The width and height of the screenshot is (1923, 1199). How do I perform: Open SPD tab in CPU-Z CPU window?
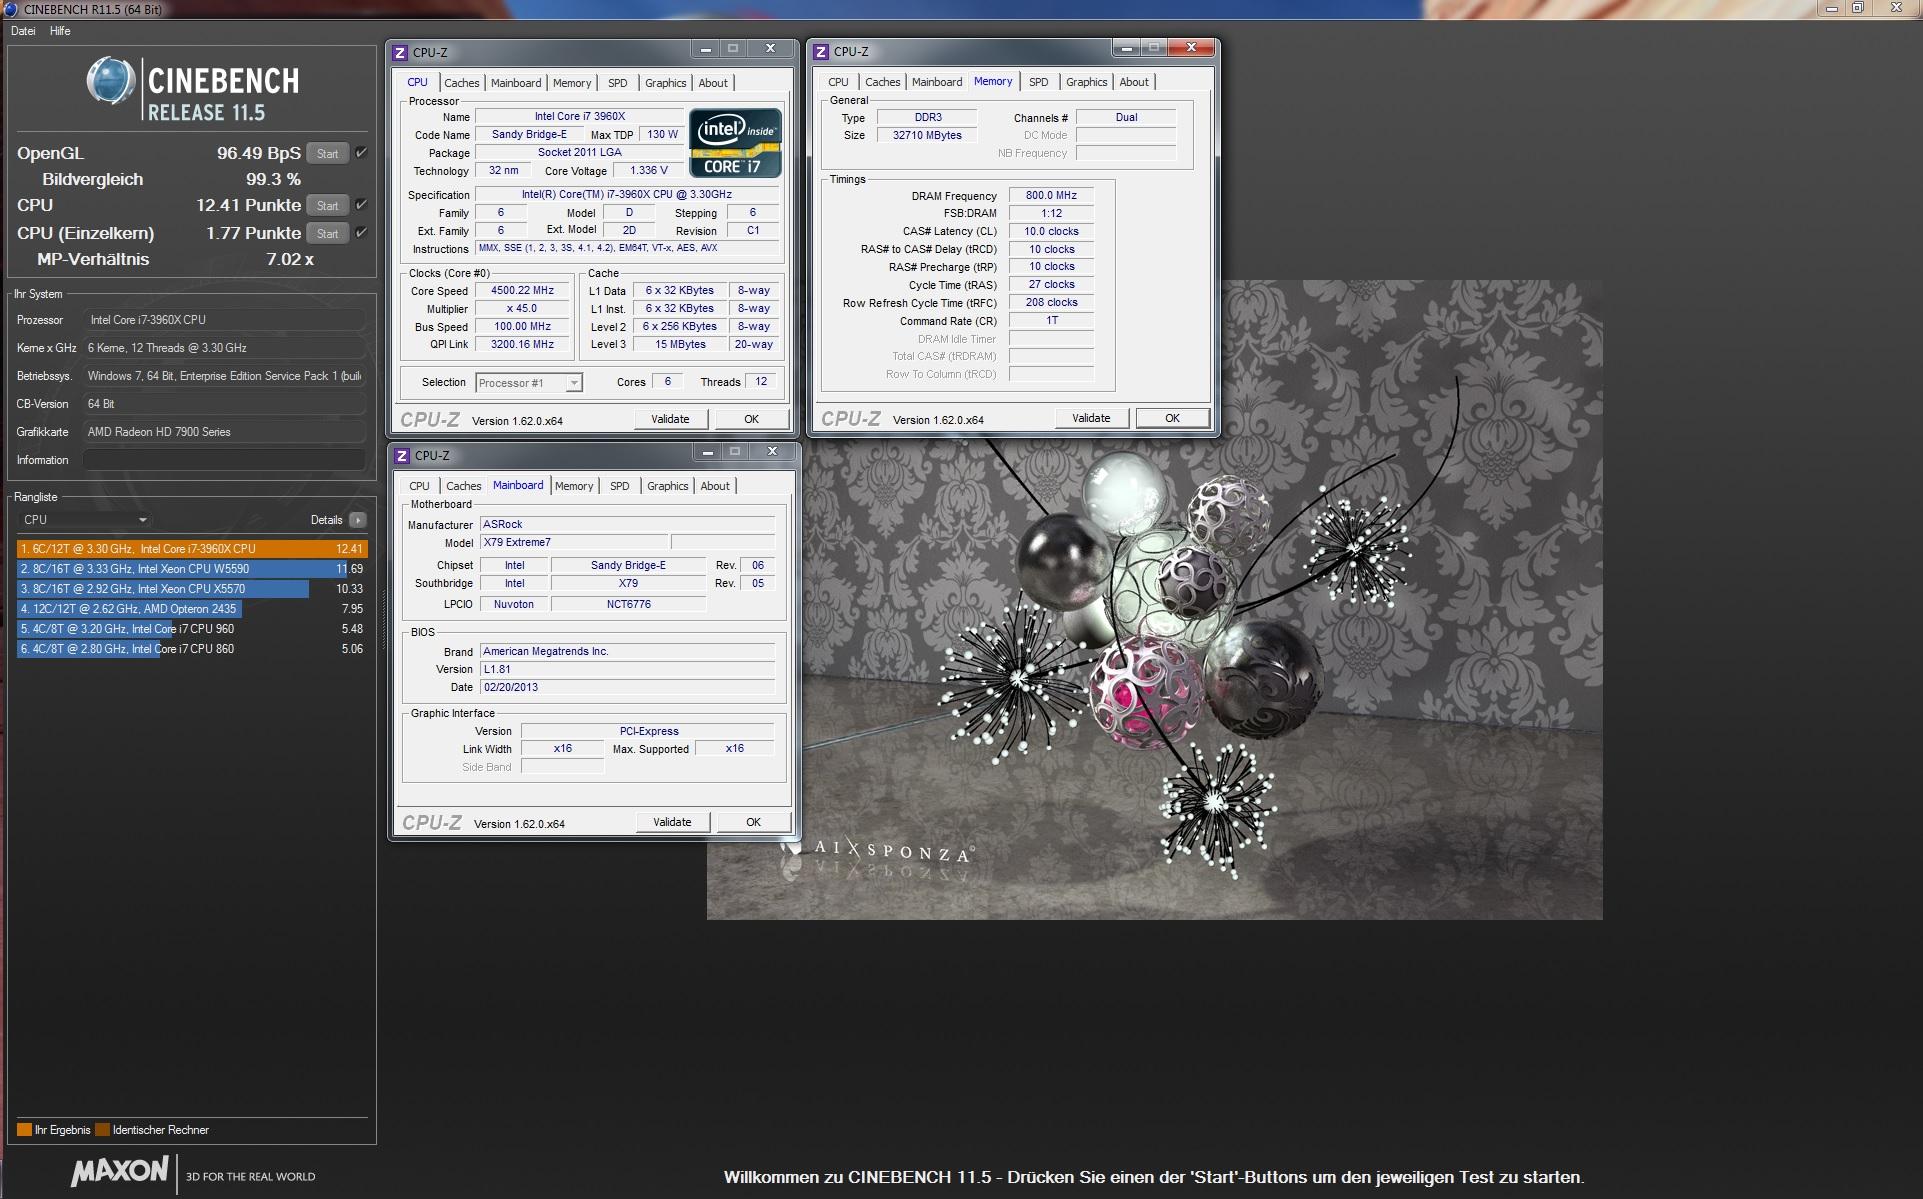618,83
